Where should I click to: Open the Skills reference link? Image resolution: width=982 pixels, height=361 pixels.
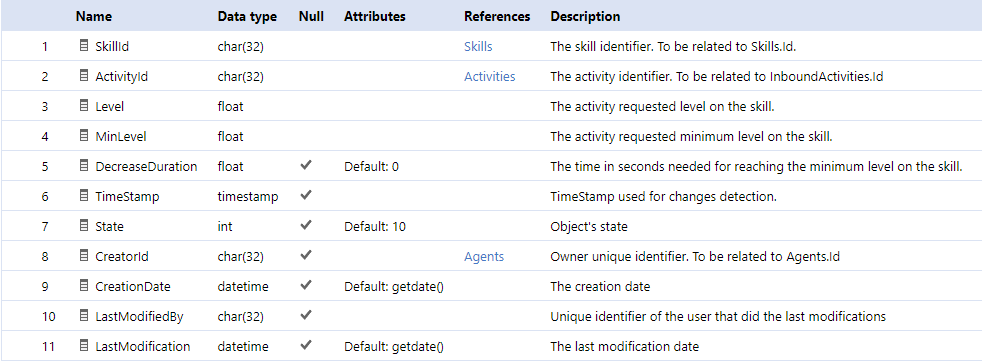(x=478, y=46)
